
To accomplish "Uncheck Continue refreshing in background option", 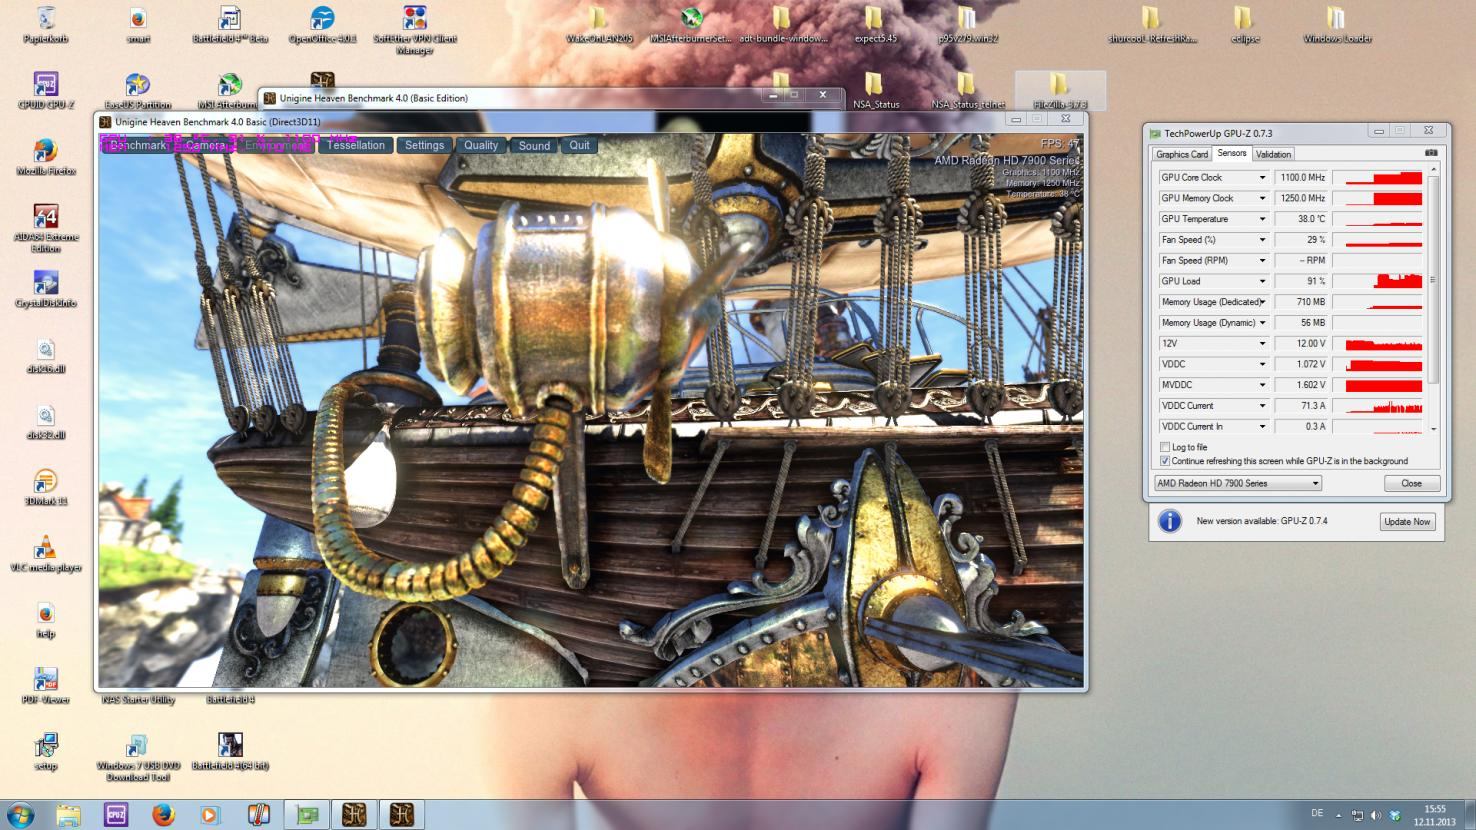I will 1165,461.
